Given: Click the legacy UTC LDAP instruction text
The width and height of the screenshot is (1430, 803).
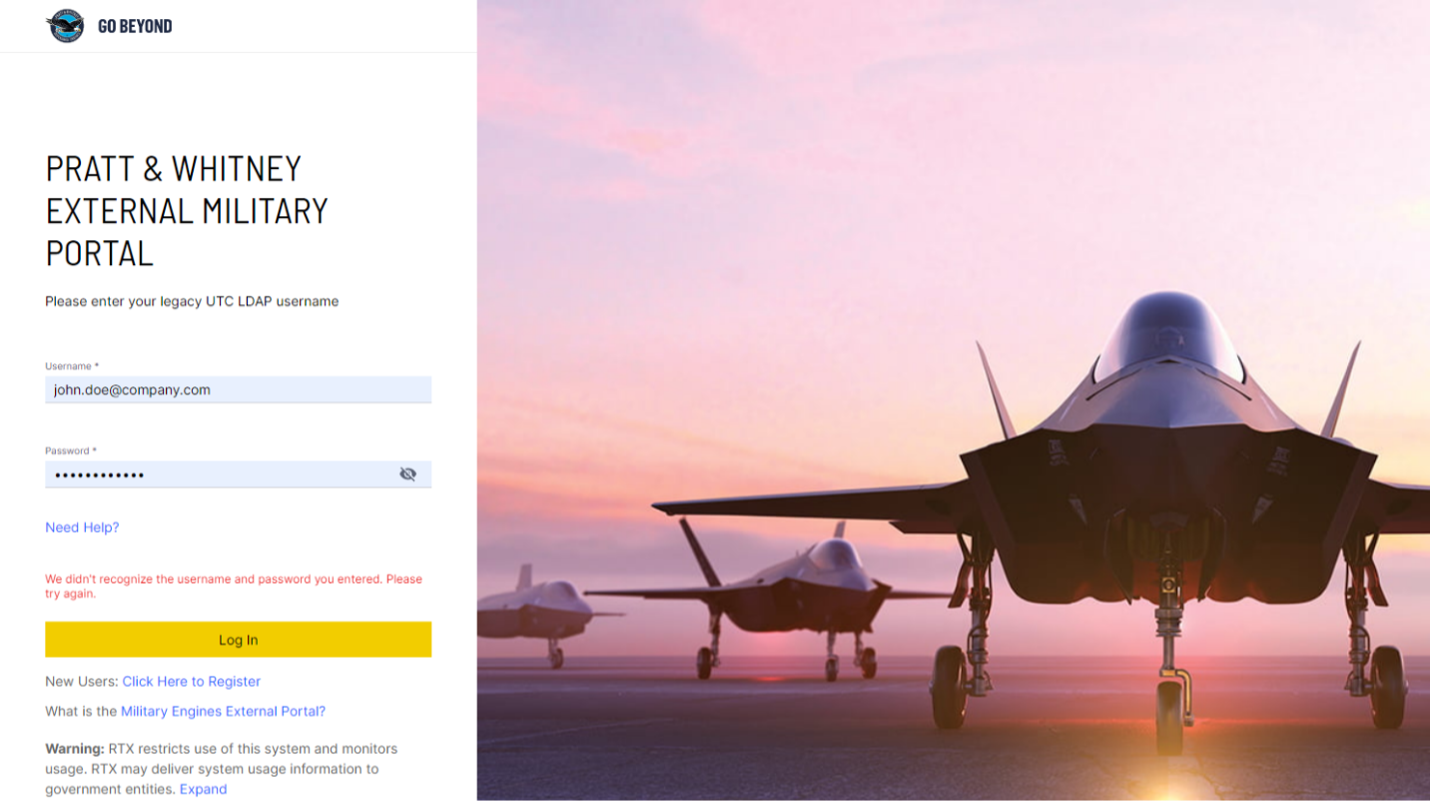Looking at the screenshot, I should click(192, 301).
